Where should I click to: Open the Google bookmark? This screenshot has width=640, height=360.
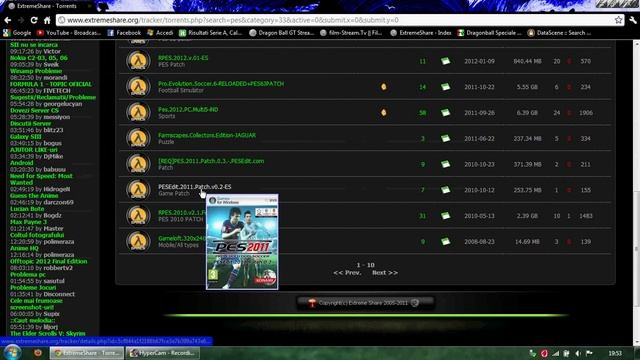17,33
